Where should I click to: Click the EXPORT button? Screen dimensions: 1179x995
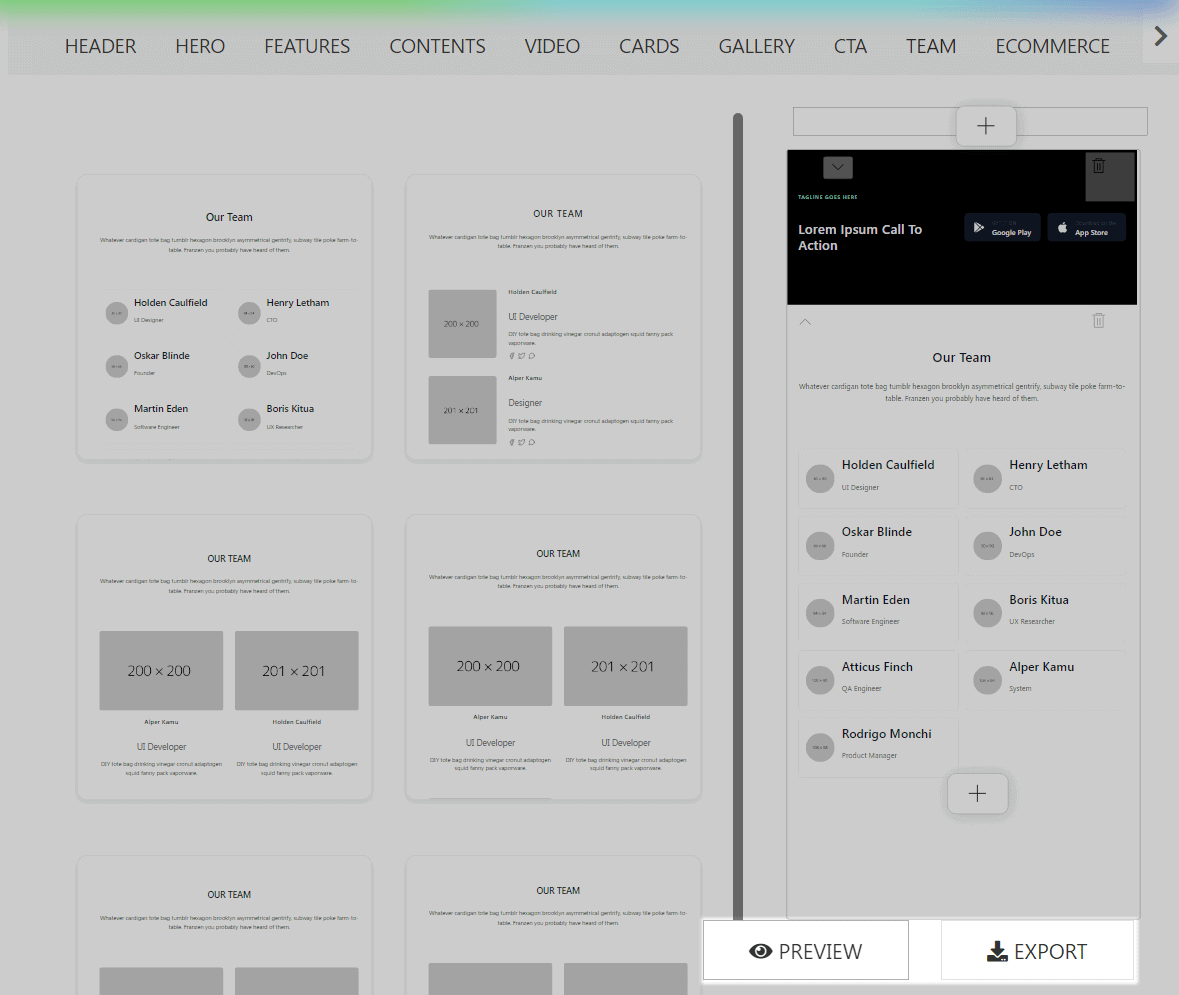[x=1037, y=951]
